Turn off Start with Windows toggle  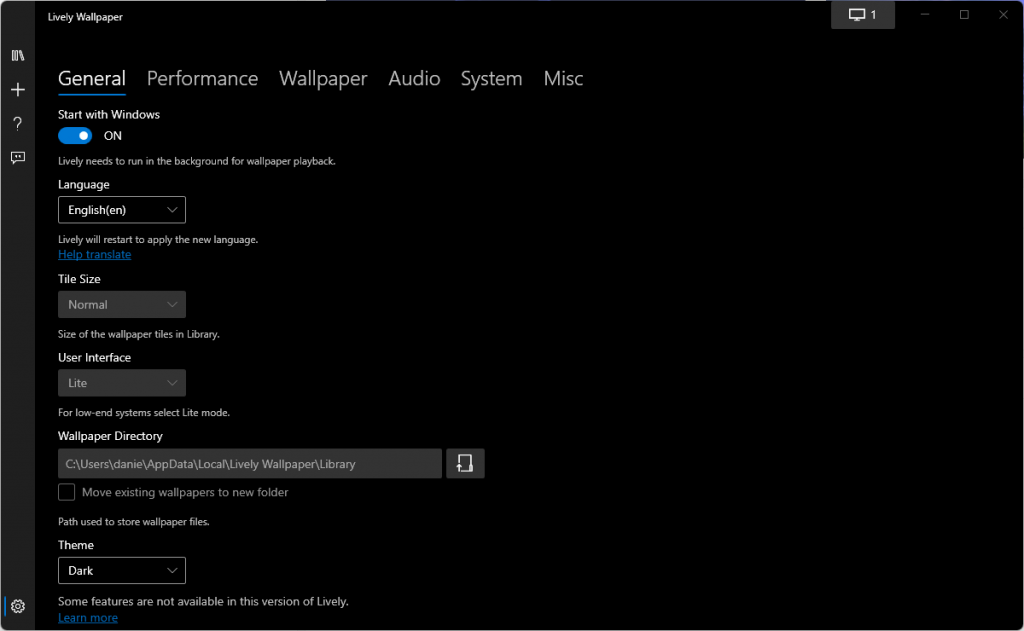click(x=75, y=136)
